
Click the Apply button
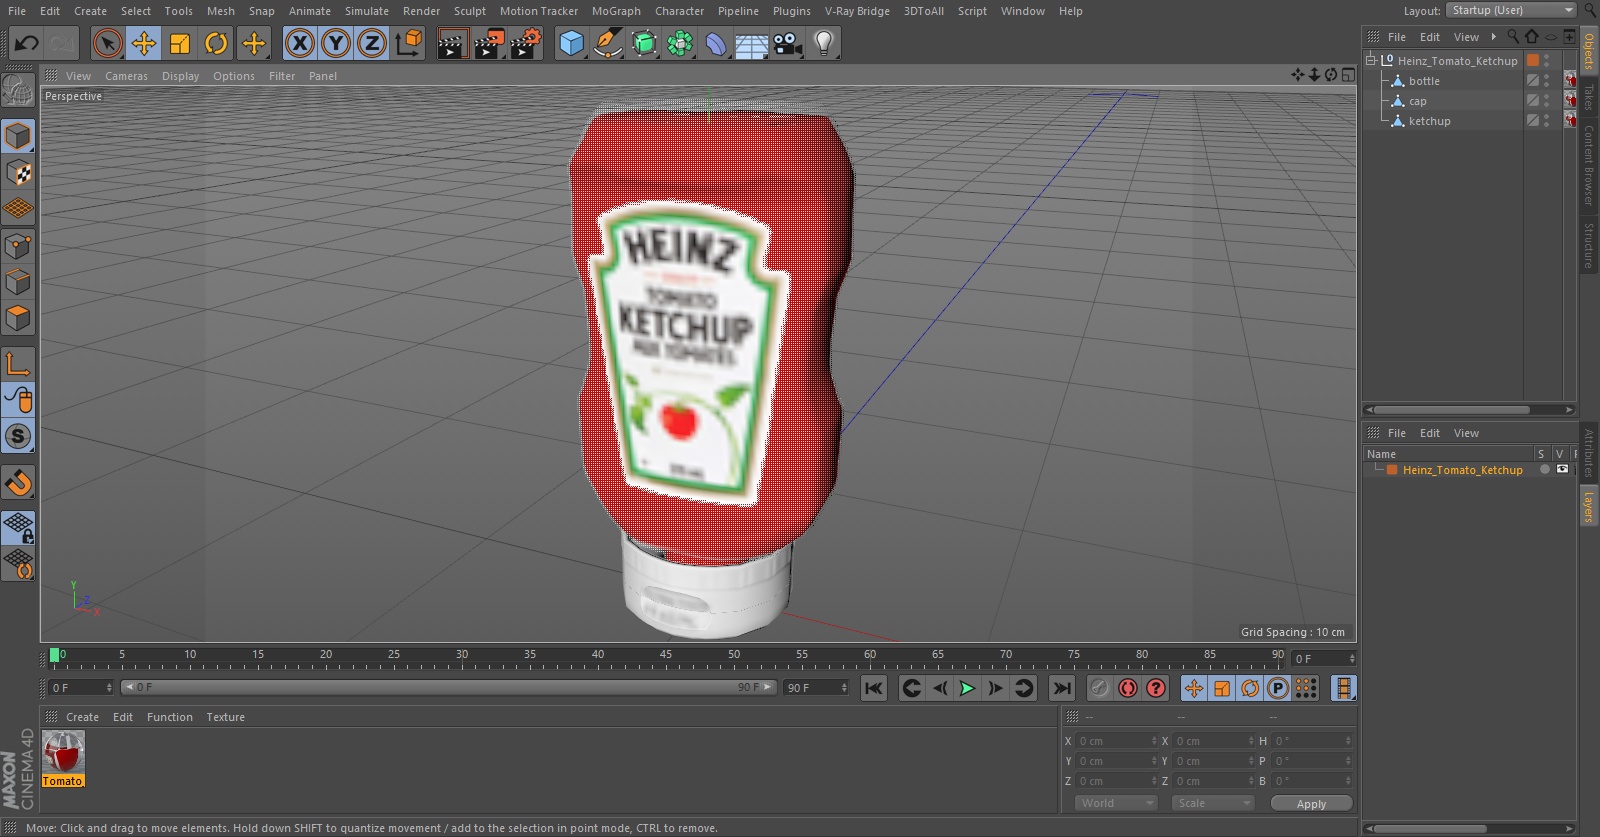click(x=1311, y=804)
